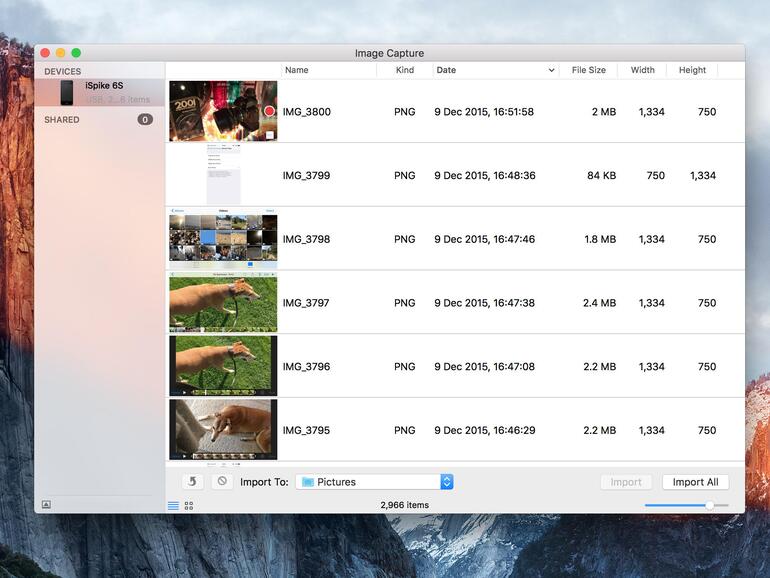Select the IMG_3795 thumbnail
This screenshot has height=578, width=770.
click(x=223, y=430)
